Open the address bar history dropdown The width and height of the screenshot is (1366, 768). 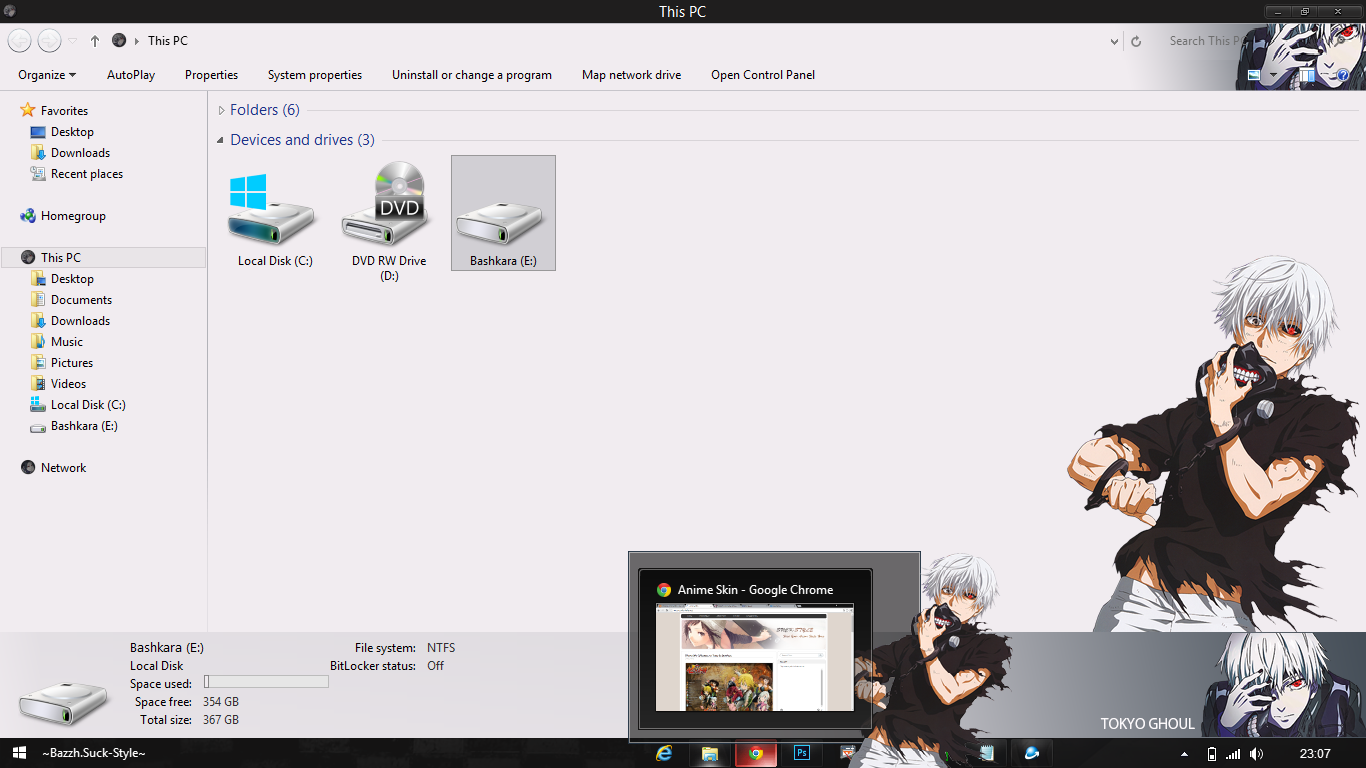(1115, 42)
